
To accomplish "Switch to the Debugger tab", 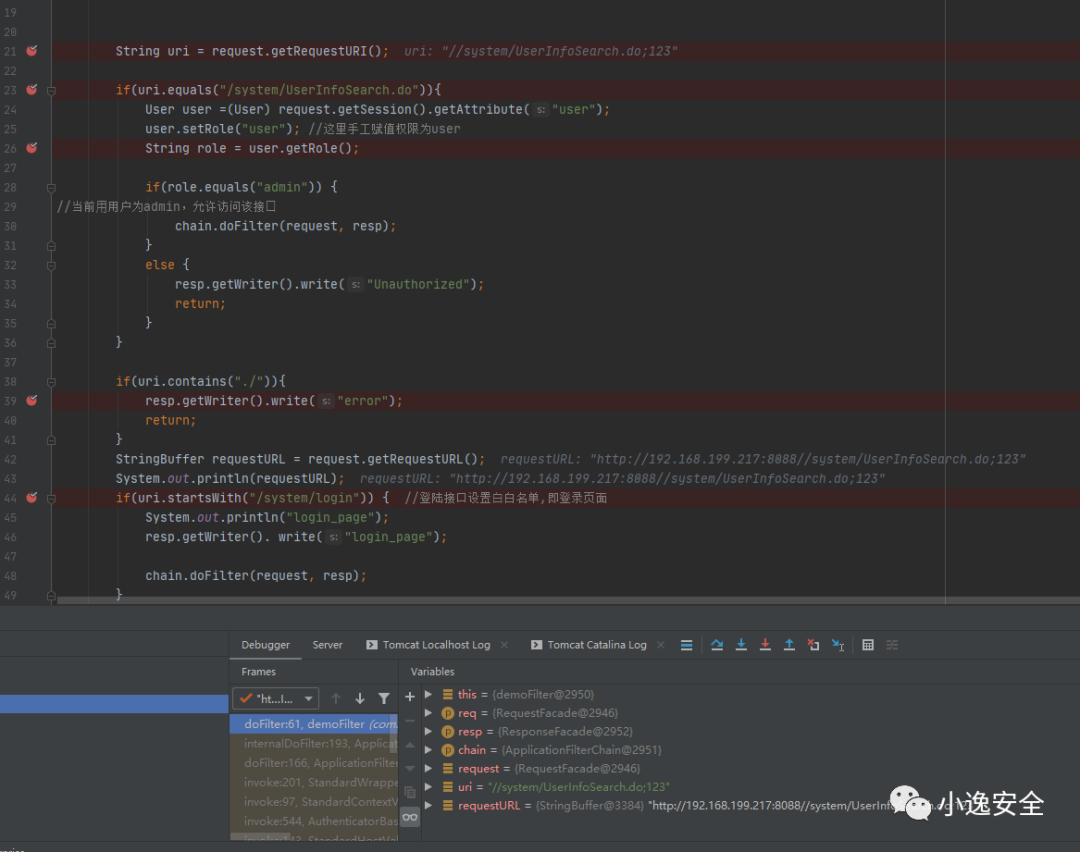I will (x=265, y=645).
